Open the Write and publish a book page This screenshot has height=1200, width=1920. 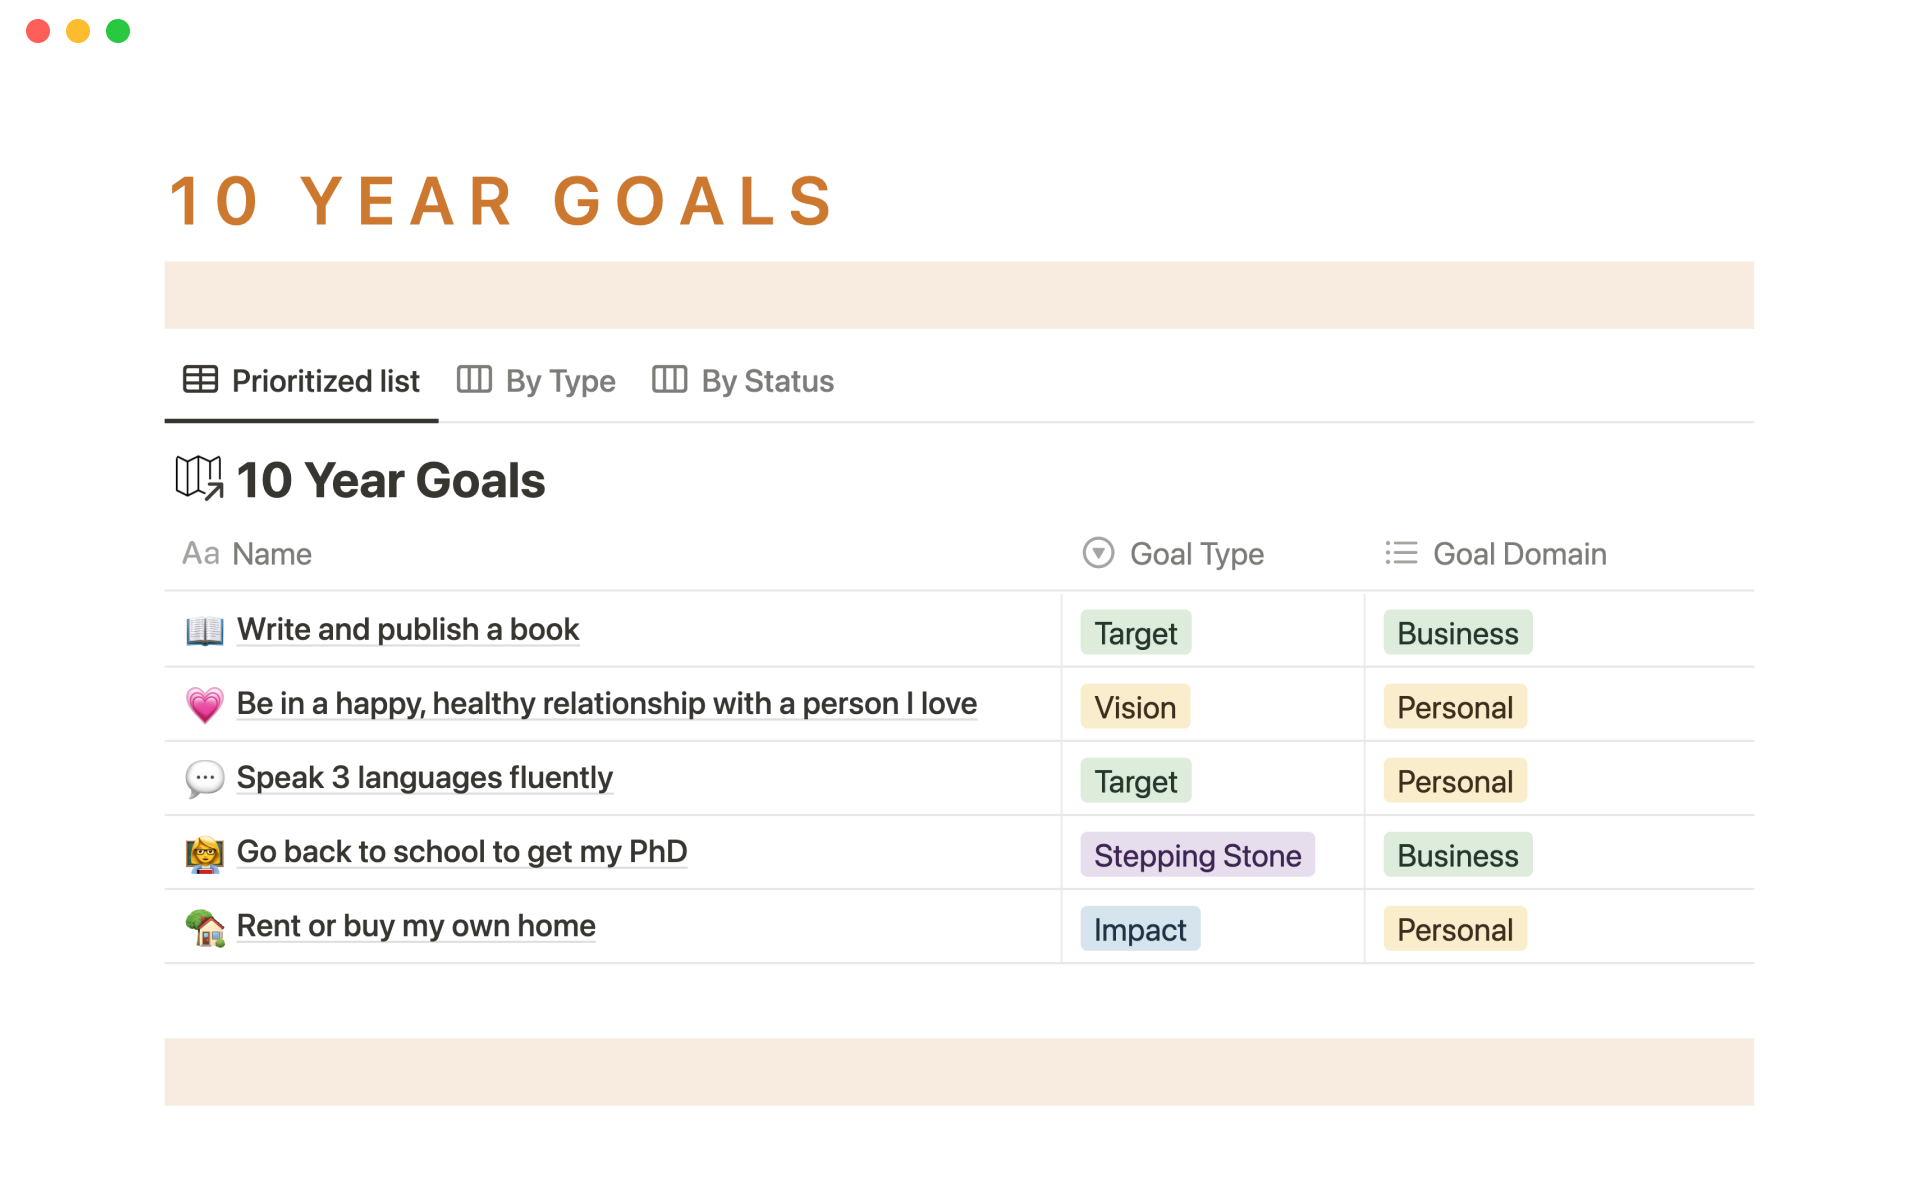[408, 630]
